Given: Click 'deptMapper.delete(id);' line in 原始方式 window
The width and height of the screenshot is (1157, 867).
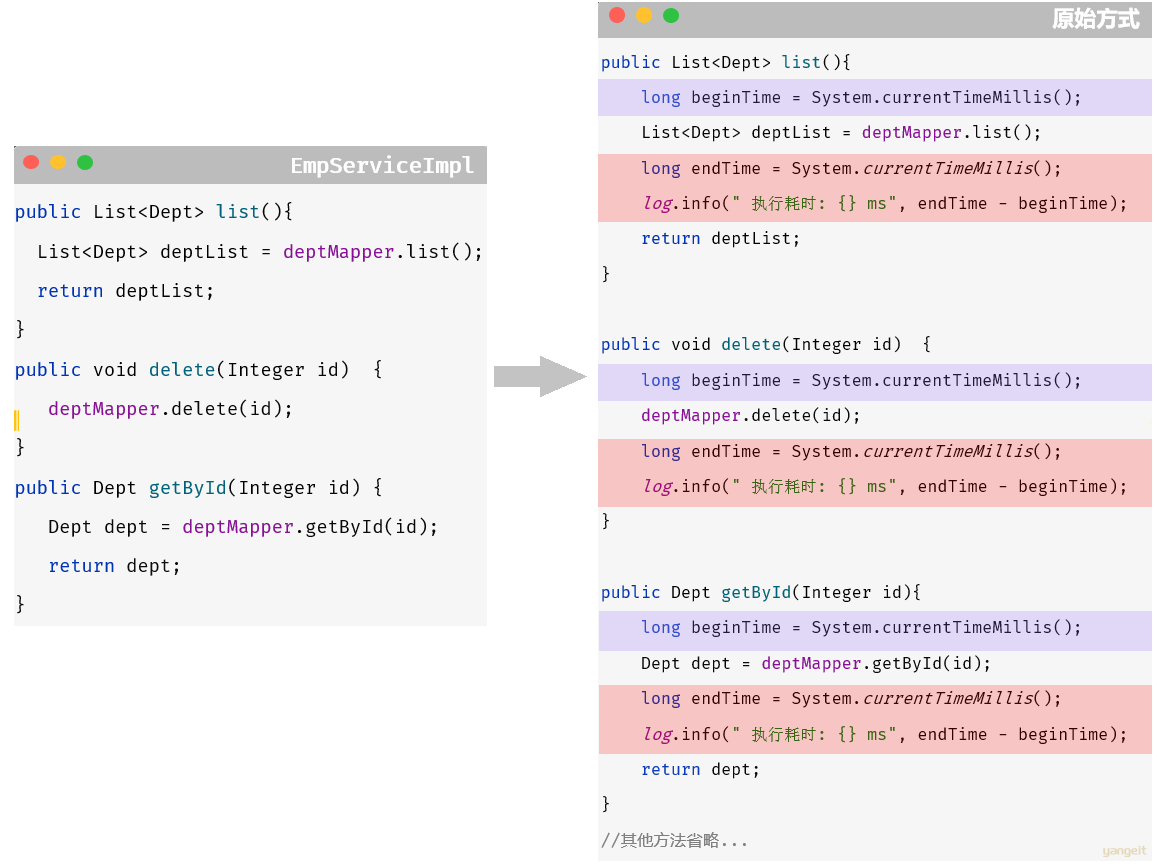Looking at the screenshot, I should click(750, 415).
